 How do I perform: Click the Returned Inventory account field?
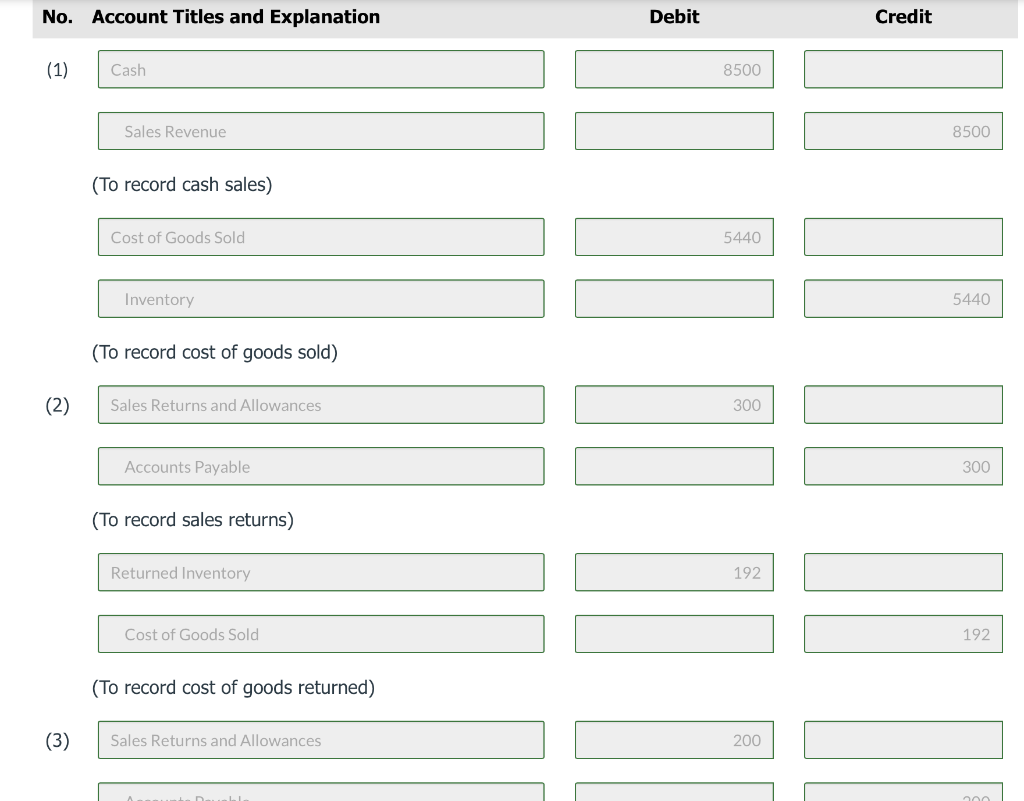321,573
